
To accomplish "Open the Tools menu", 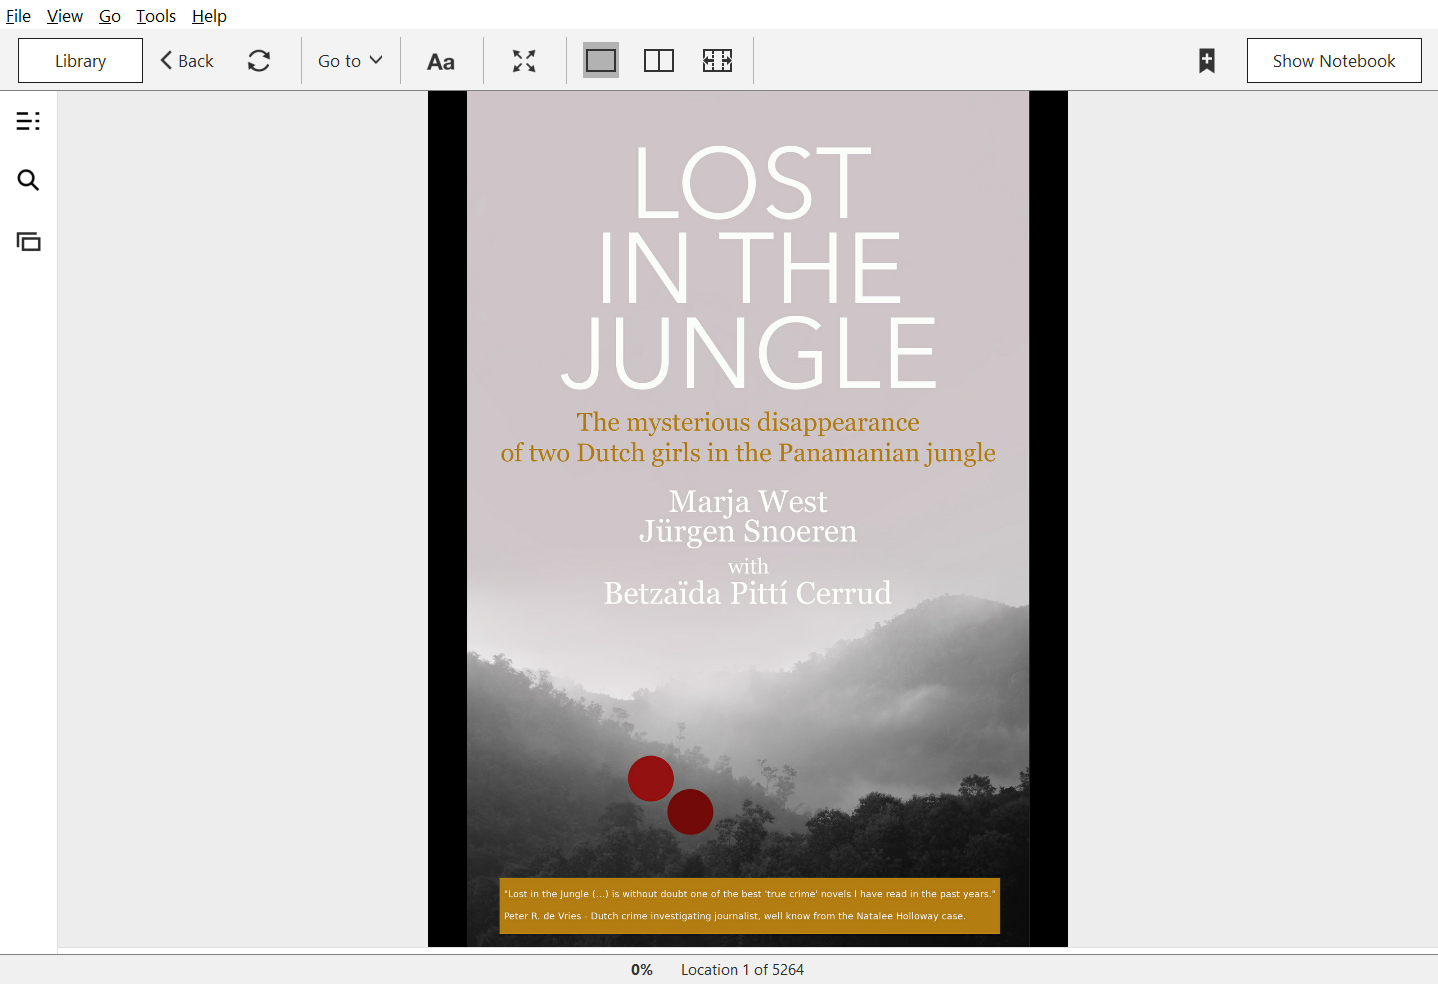I will 156,16.
